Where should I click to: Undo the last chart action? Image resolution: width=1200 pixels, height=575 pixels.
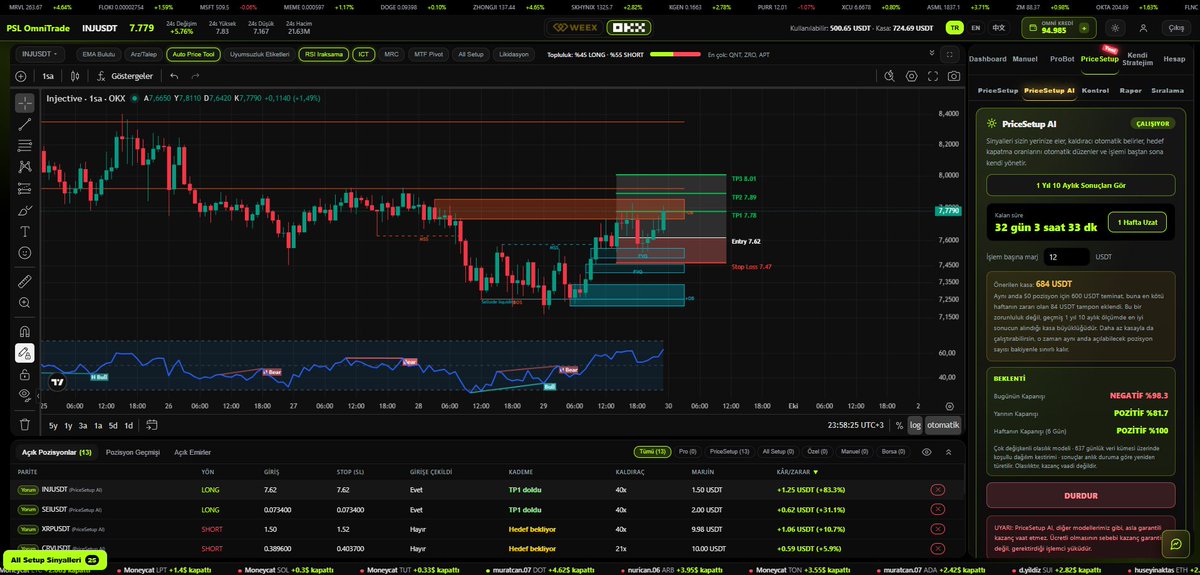tap(175, 75)
